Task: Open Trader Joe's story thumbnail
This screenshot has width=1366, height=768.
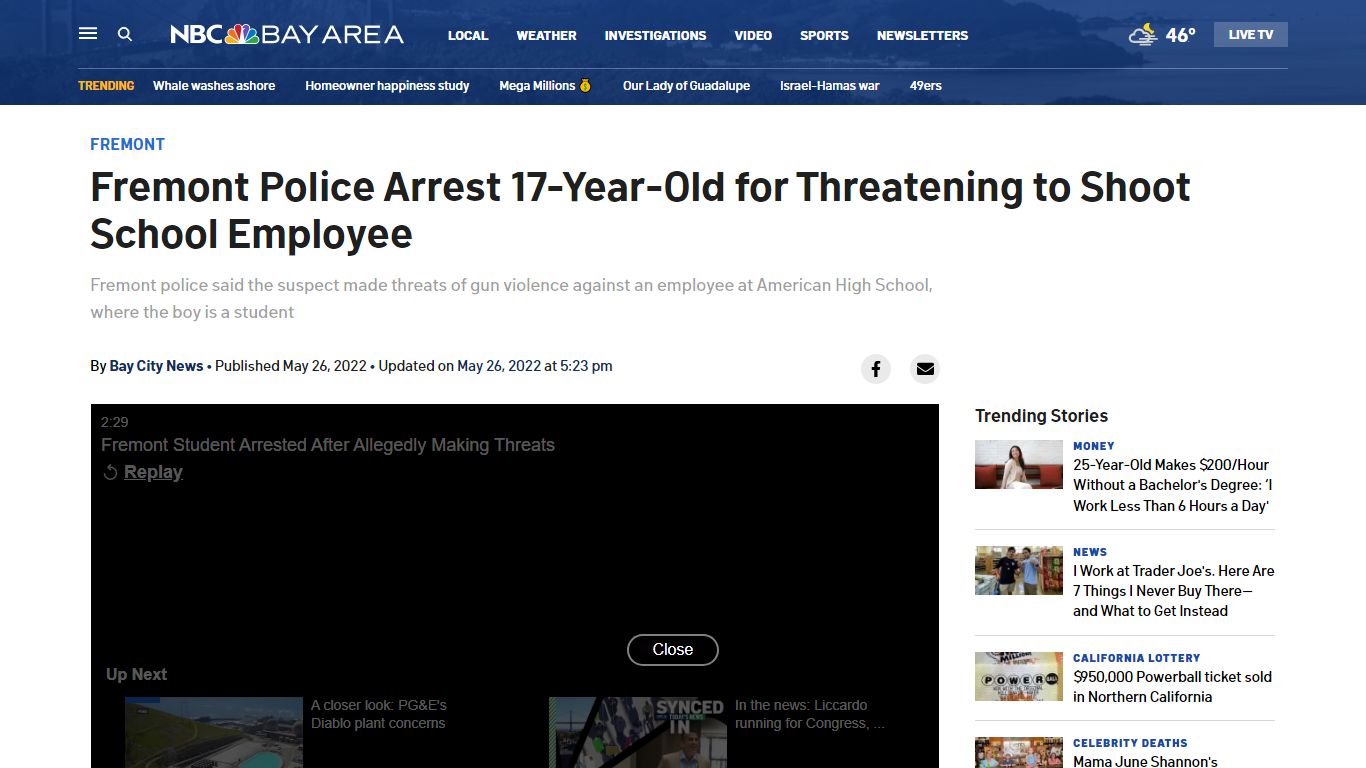Action: click(1019, 571)
